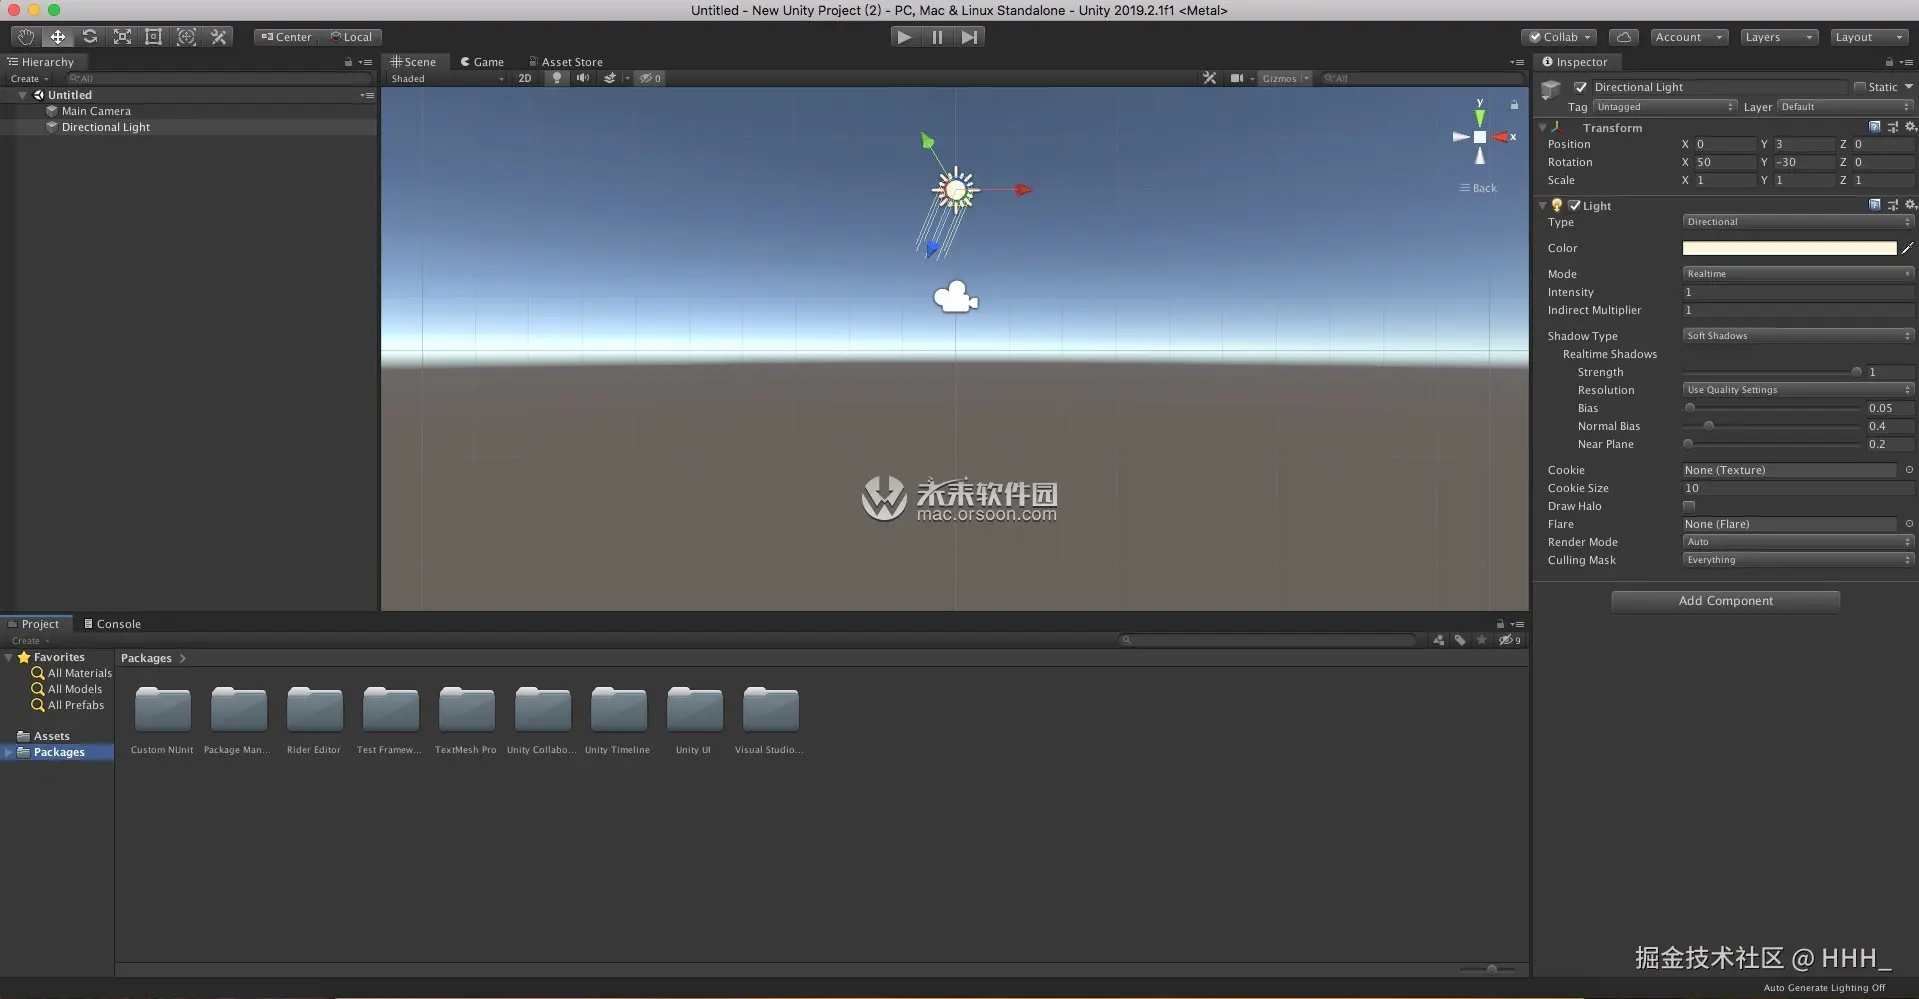Screen dimensions: 1919x999
Task: Start Play mode
Action: point(905,37)
